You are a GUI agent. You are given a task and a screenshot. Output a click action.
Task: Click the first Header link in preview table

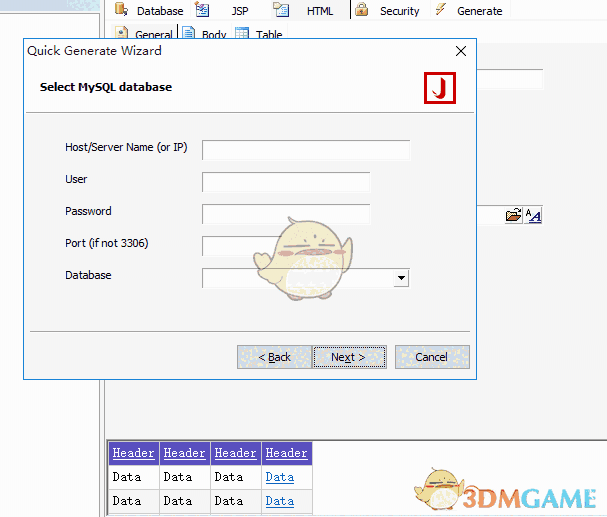133,453
